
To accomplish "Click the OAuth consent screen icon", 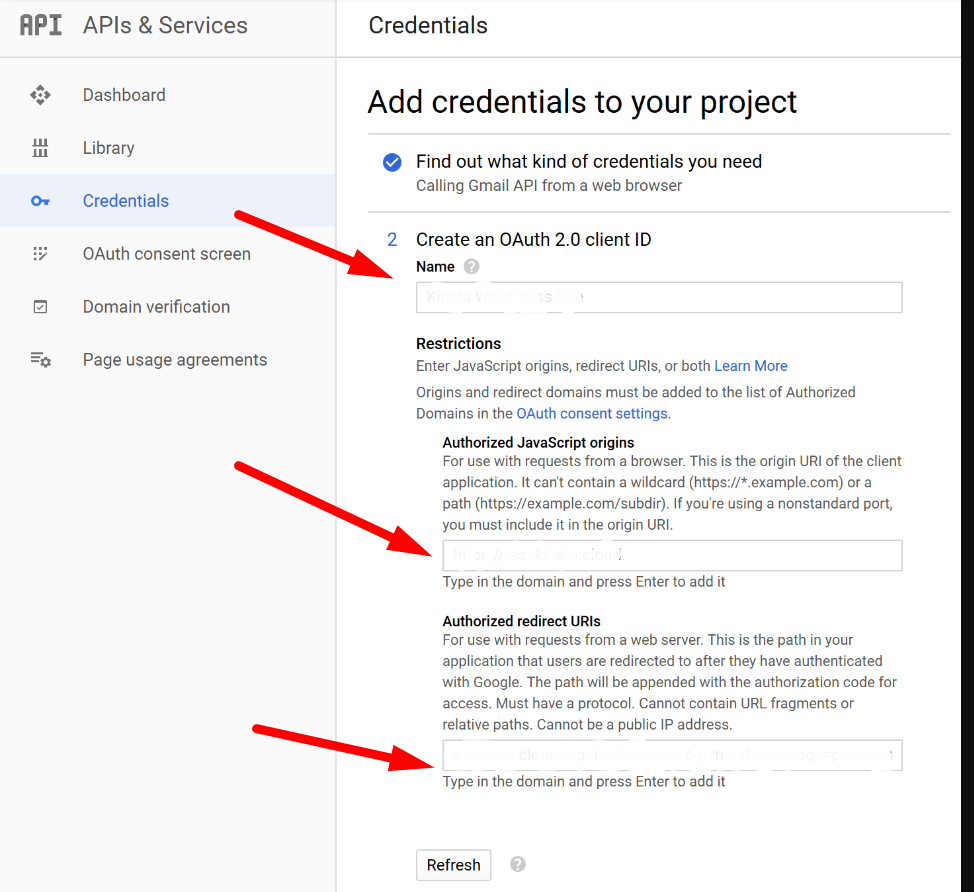I will tap(40, 254).
